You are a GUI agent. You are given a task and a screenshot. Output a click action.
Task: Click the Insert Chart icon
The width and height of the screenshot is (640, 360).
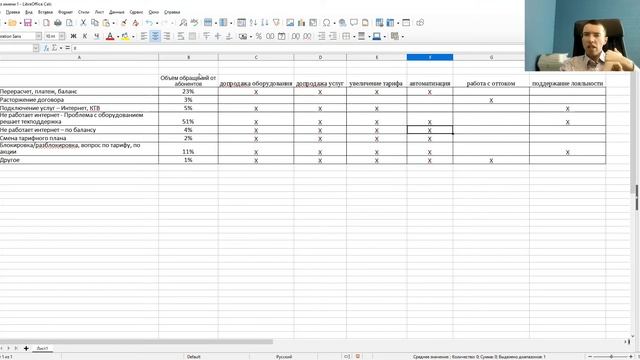302,23
